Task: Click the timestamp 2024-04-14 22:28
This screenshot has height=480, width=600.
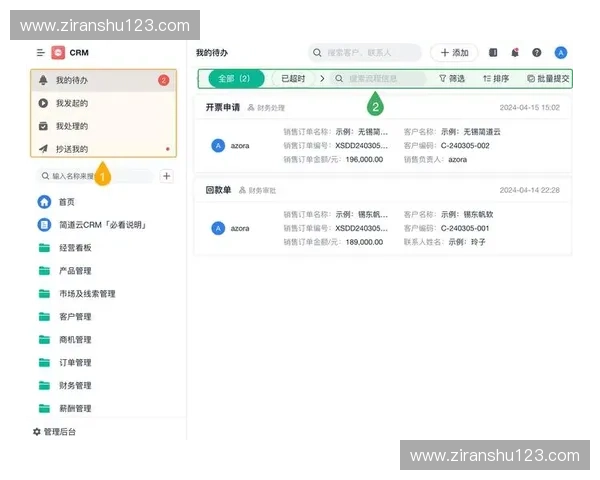Action: pos(530,190)
